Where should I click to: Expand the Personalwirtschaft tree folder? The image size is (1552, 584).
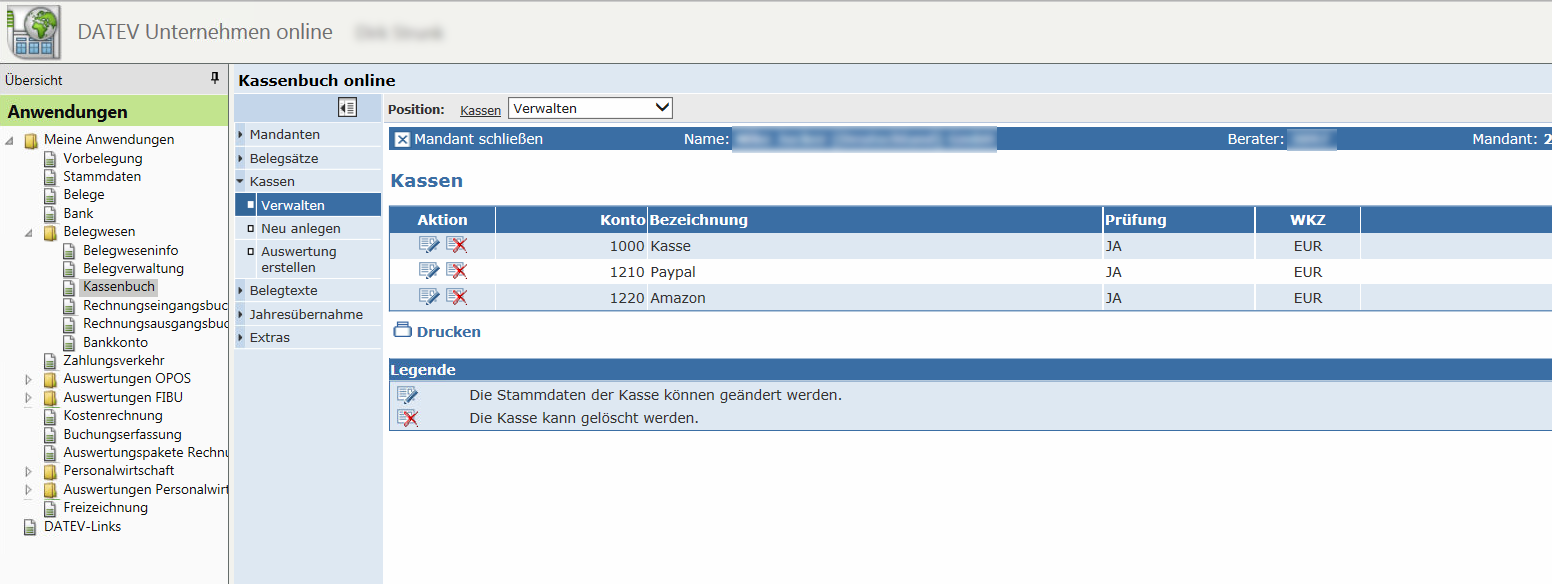[29, 471]
